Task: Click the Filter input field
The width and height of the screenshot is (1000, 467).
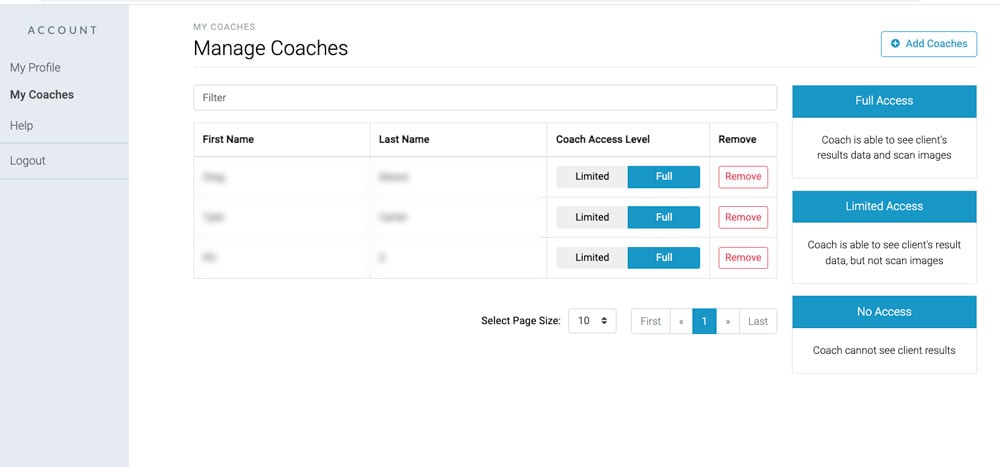Action: pyautogui.click(x=484, y=98)
